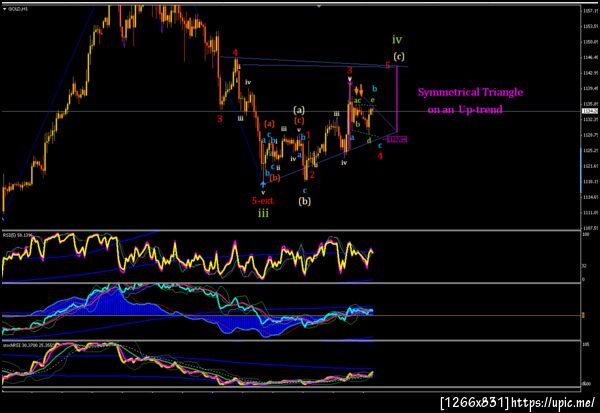This screenshot has width=600, height=413.
Task: Select the red '4' label below cyan c
Action: point(380,156)
